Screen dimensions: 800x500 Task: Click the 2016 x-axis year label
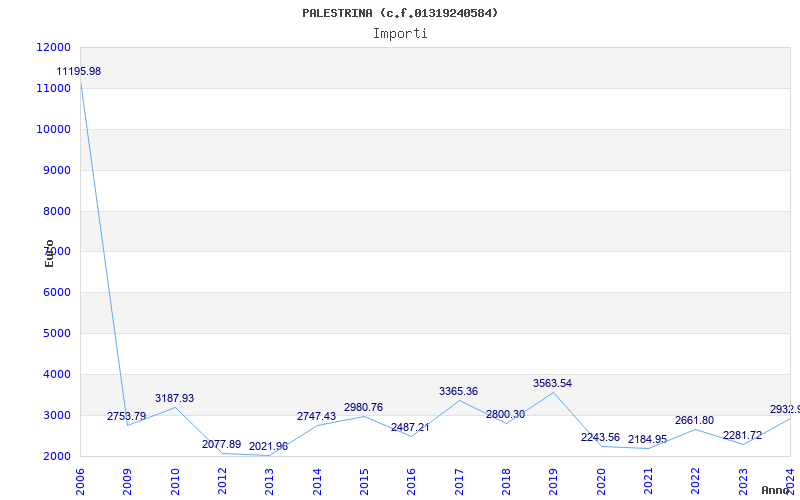pos(411,482)
